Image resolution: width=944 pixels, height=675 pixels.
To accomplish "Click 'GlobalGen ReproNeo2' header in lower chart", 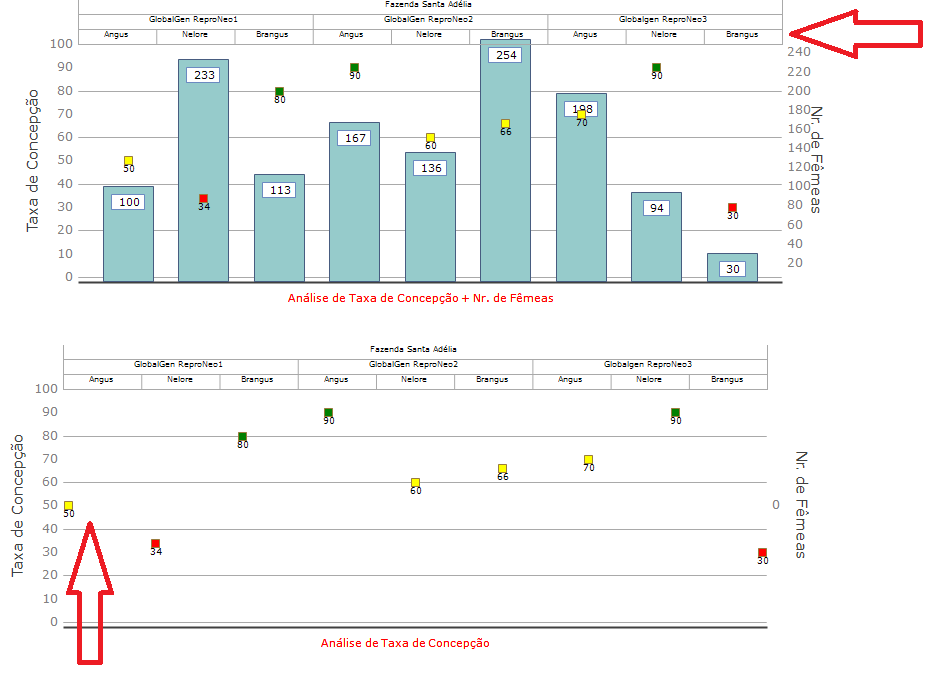I will (x=414, y=364).
